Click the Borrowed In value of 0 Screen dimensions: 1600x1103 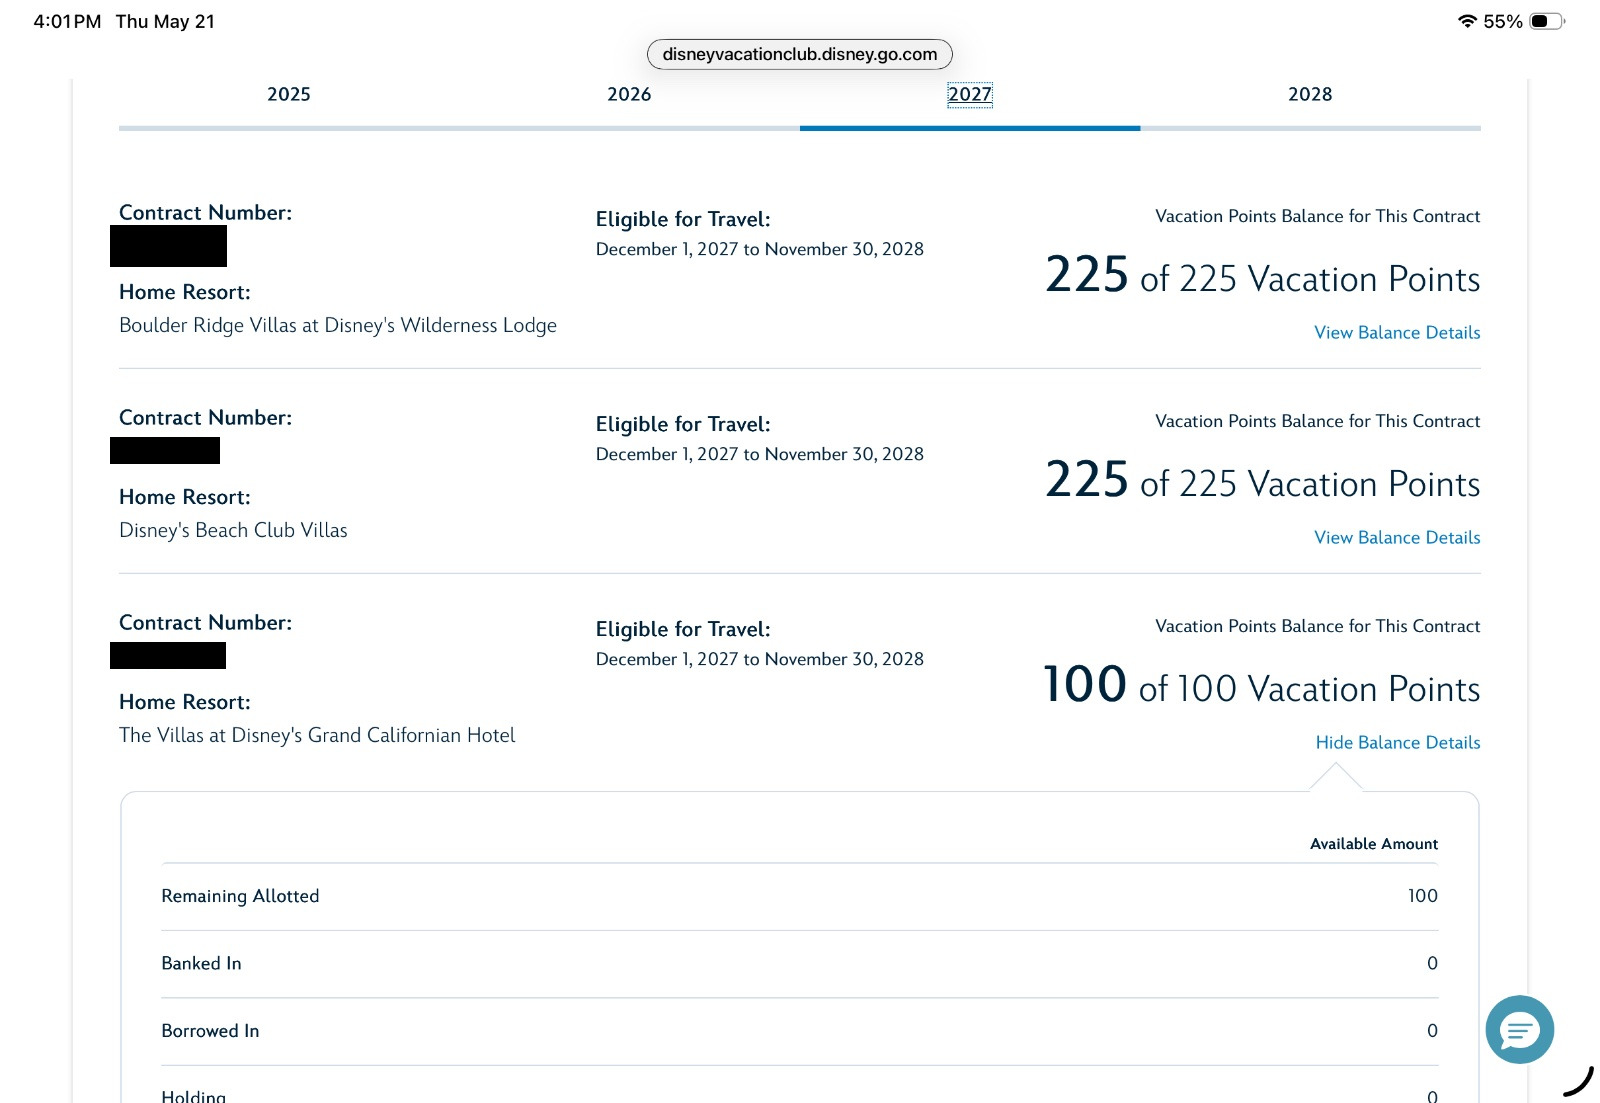1432,1030
